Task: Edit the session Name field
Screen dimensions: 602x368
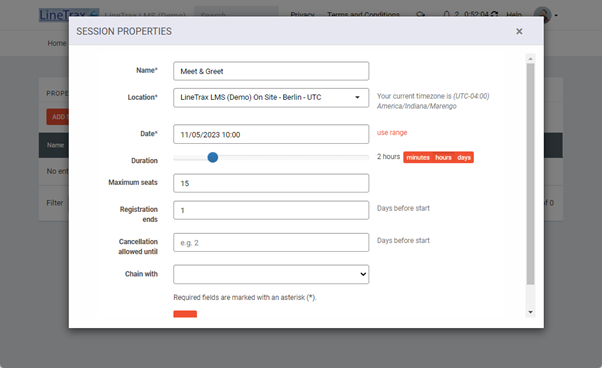Action: [271, 71]
